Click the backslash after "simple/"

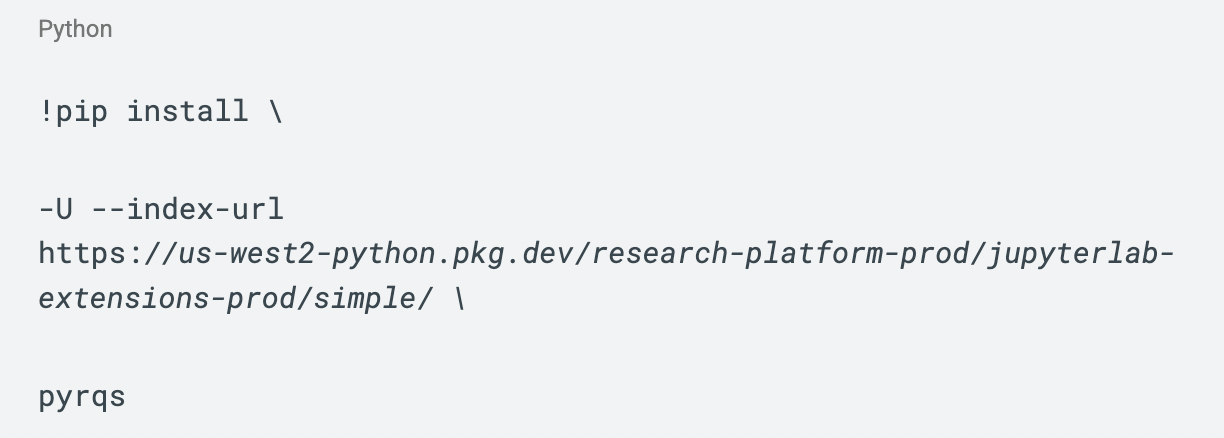tap(458, 299)
